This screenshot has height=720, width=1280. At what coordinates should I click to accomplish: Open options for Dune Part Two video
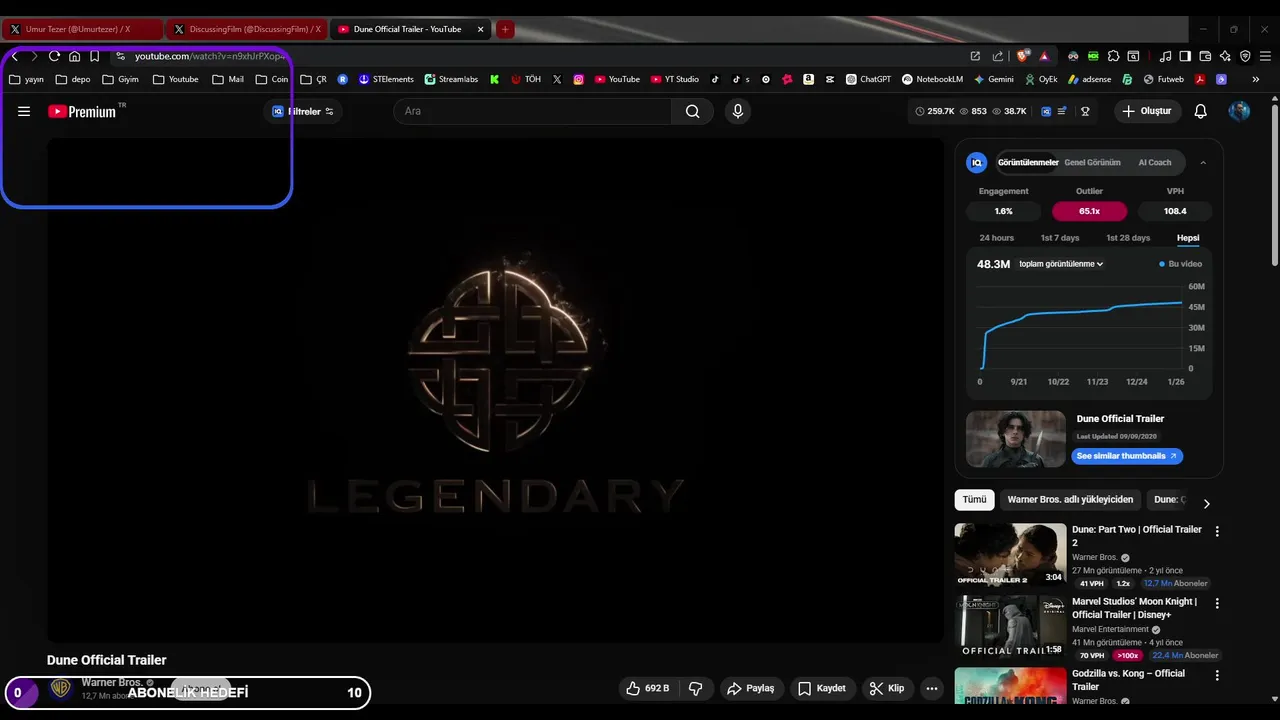pyautogui.click(x=1217, y=531)
